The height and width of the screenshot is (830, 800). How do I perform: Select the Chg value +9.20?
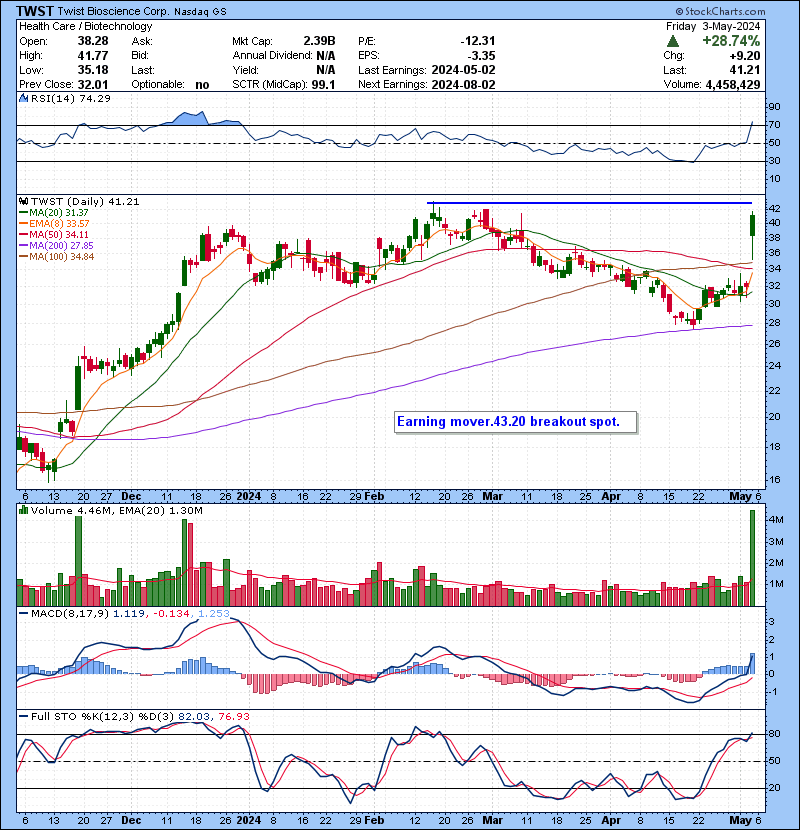point(745,56)
